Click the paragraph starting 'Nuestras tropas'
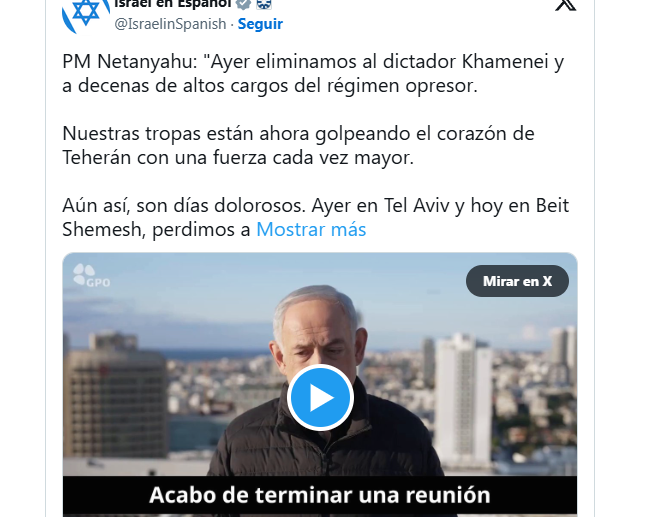Screen dimensions: 652x517 click(x=298, y=146)
